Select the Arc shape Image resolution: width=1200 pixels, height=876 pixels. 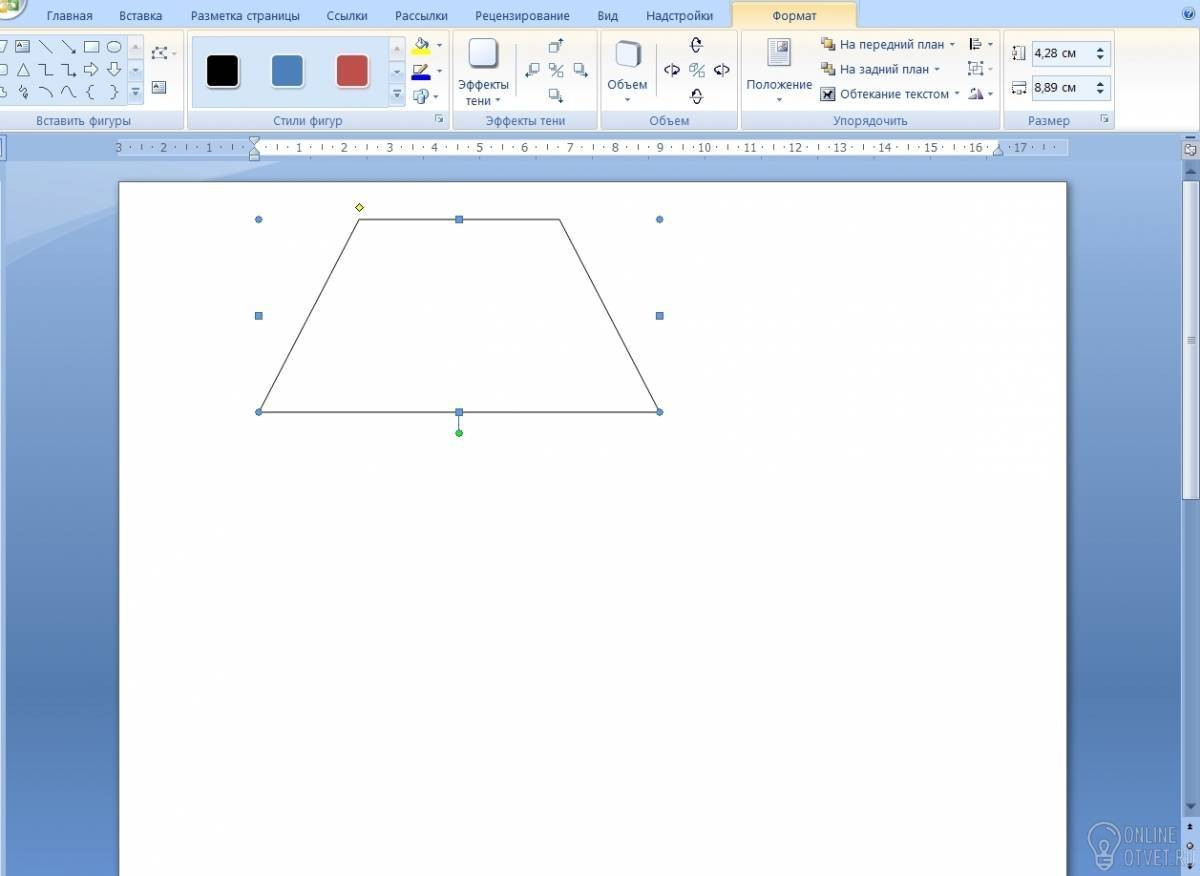[x=45, y=92]
